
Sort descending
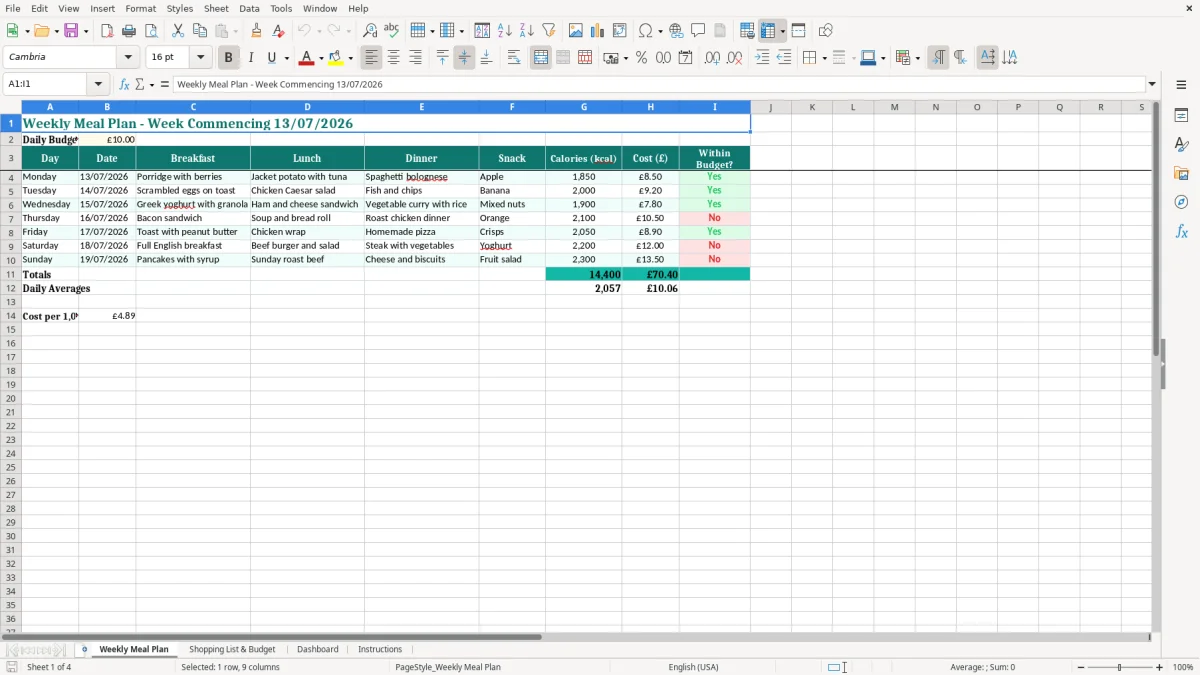coord(526,31)
